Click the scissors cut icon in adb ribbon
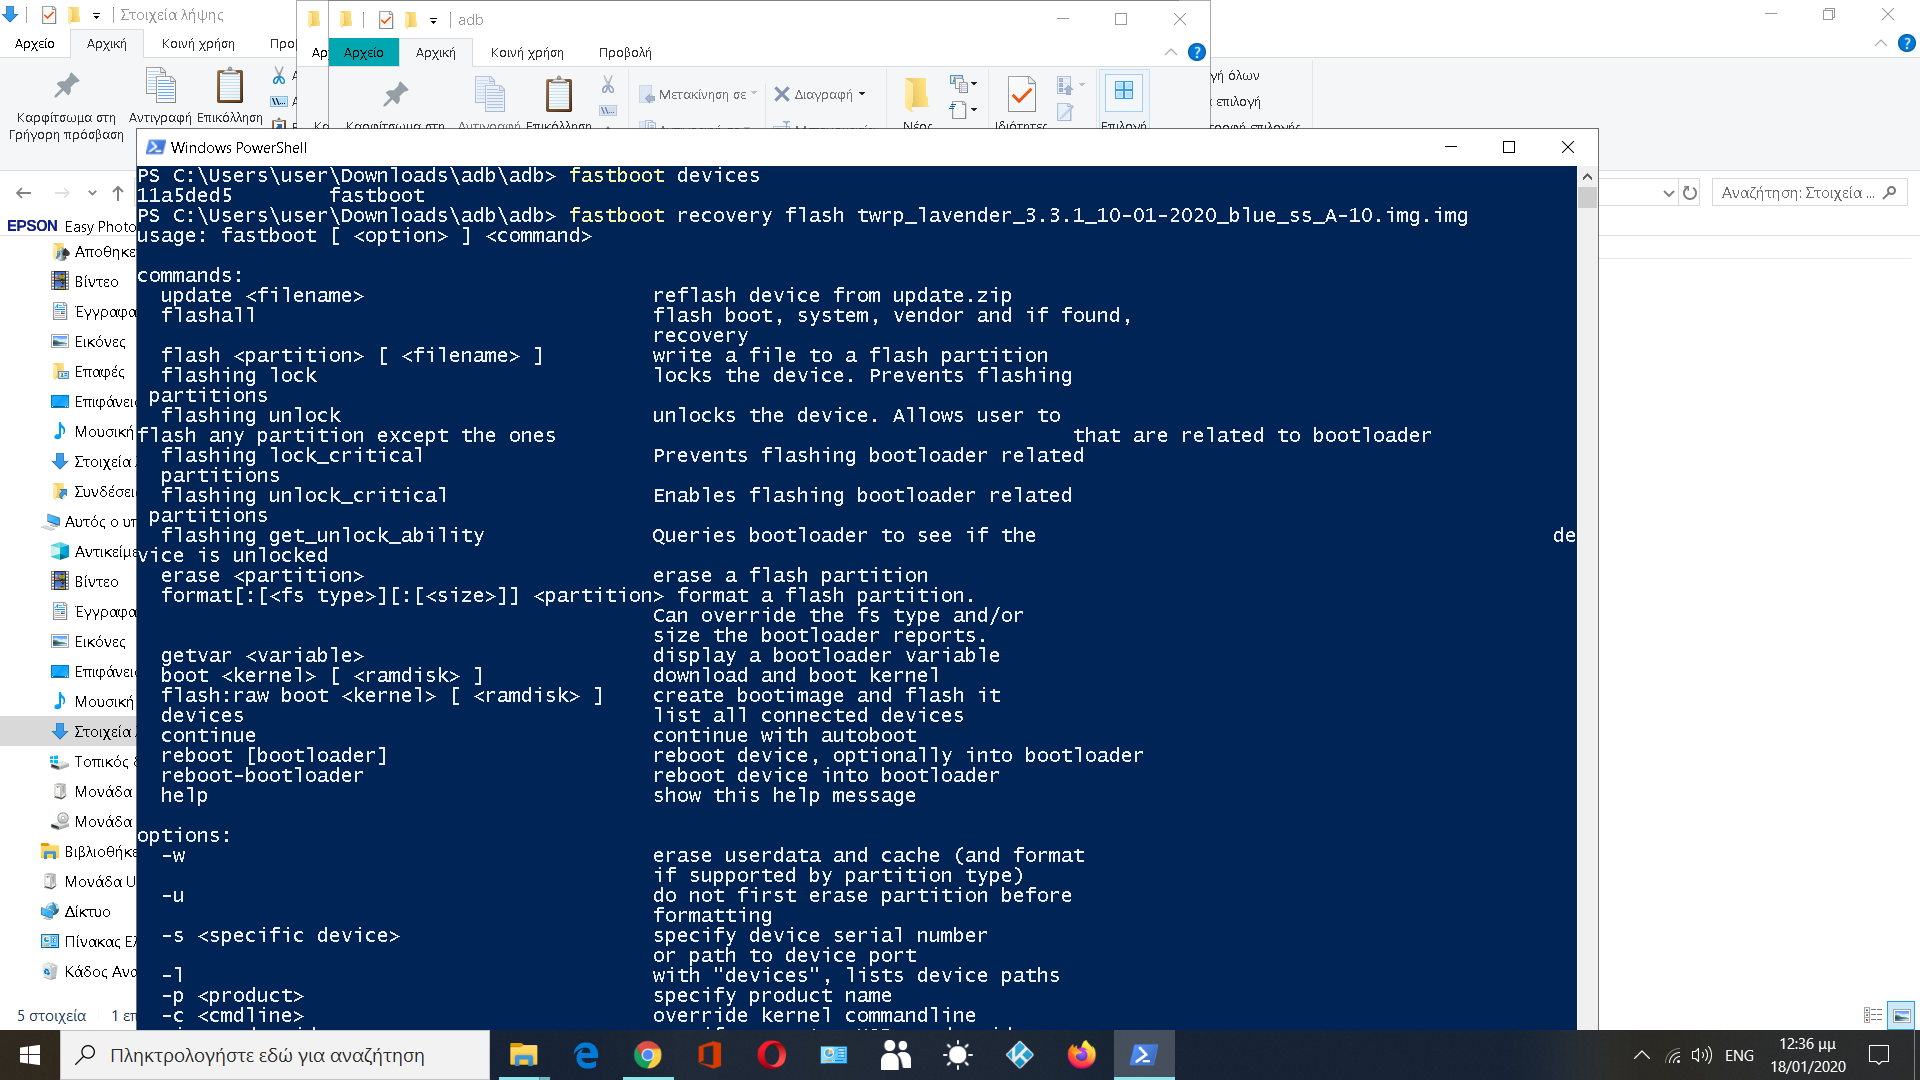This screenshot has width=1920, height=1080. click(607, 85)
